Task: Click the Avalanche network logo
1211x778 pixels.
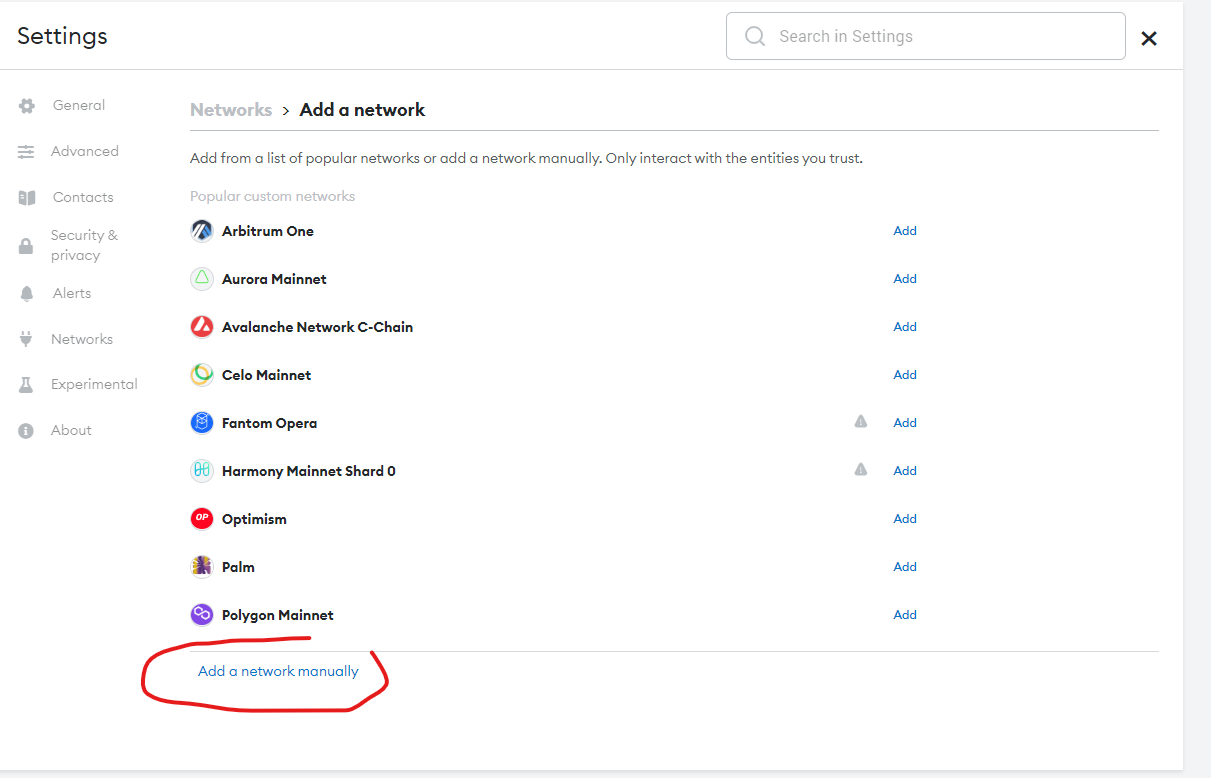Action: [x=202, y=327]
